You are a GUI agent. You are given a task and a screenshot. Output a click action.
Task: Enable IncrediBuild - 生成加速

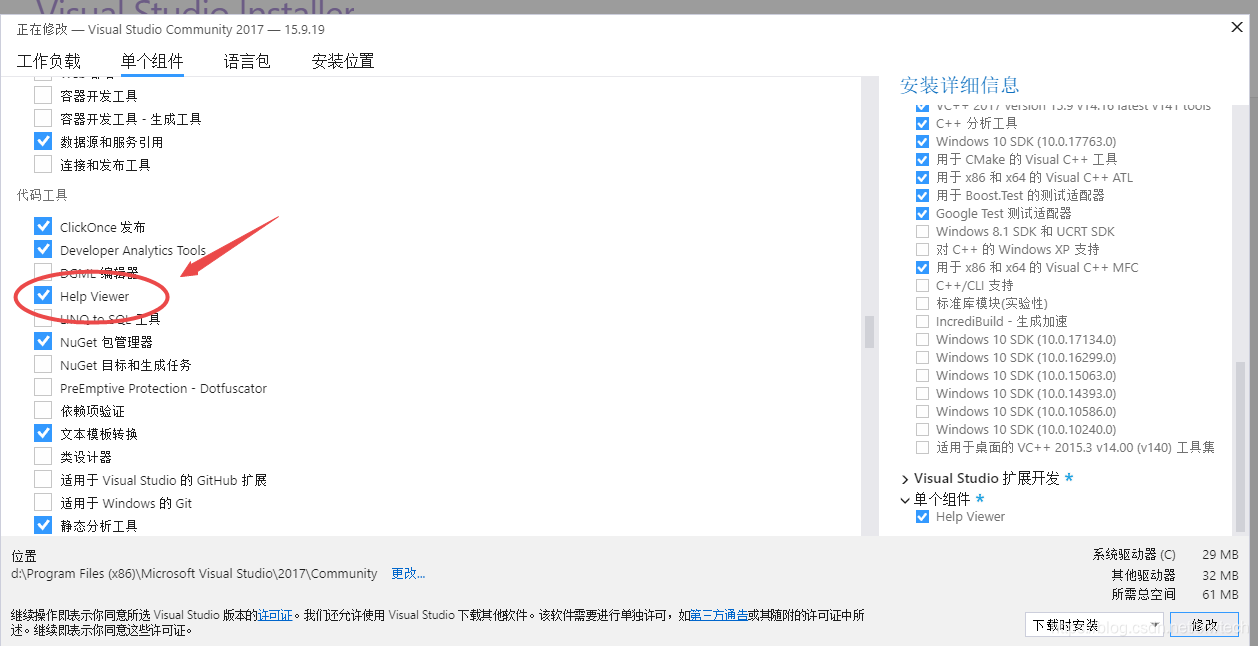click(x=922, y=321)
